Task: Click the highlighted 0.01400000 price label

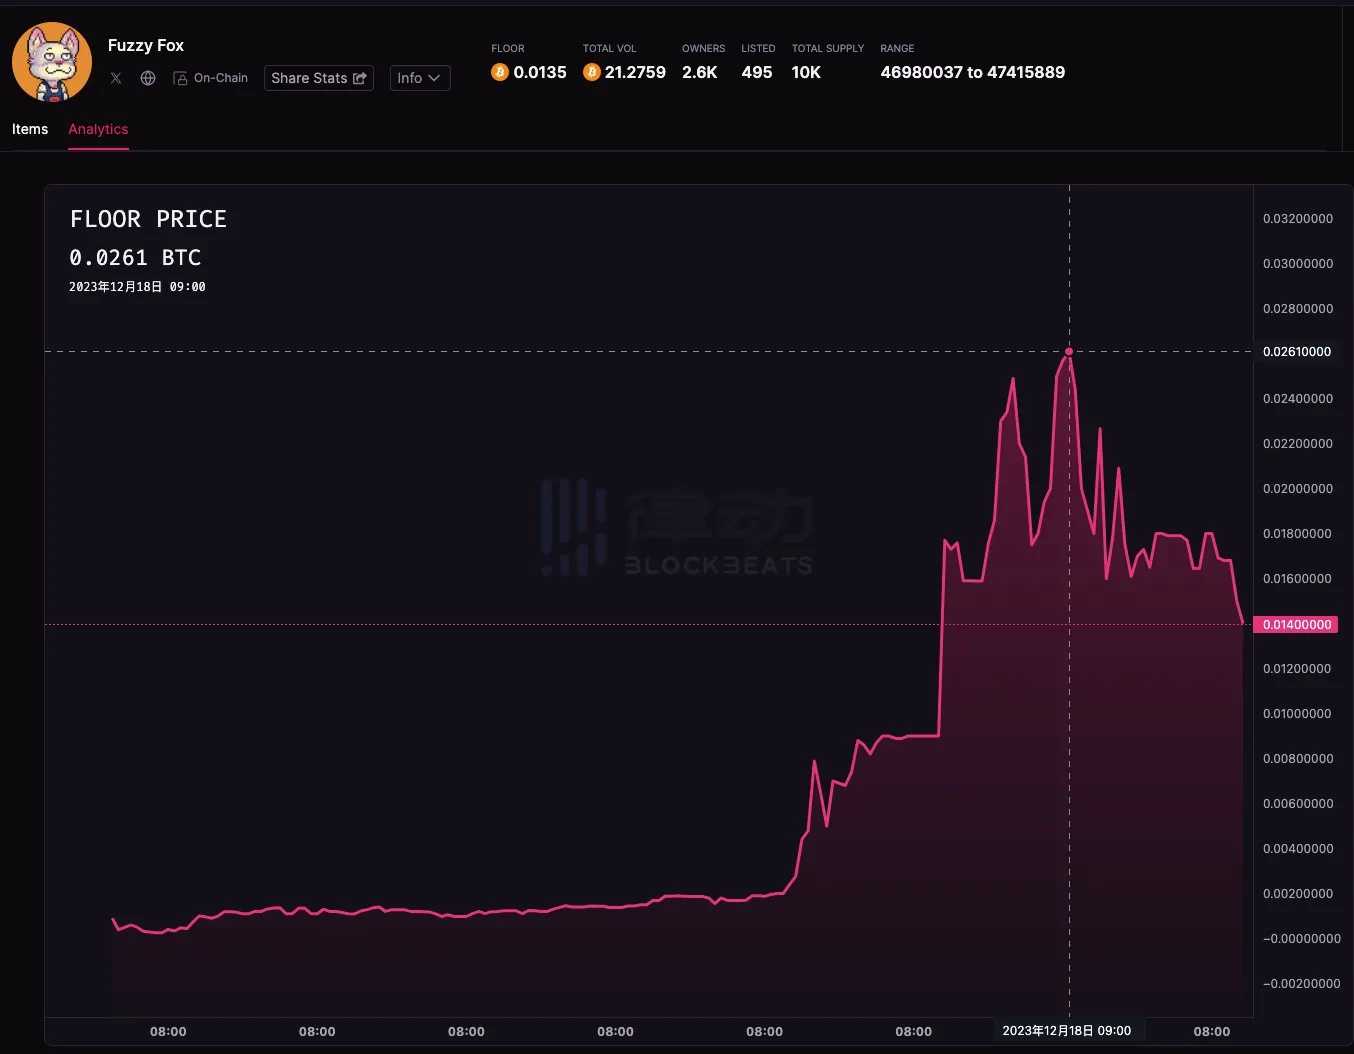Action: click(1297, 624)
